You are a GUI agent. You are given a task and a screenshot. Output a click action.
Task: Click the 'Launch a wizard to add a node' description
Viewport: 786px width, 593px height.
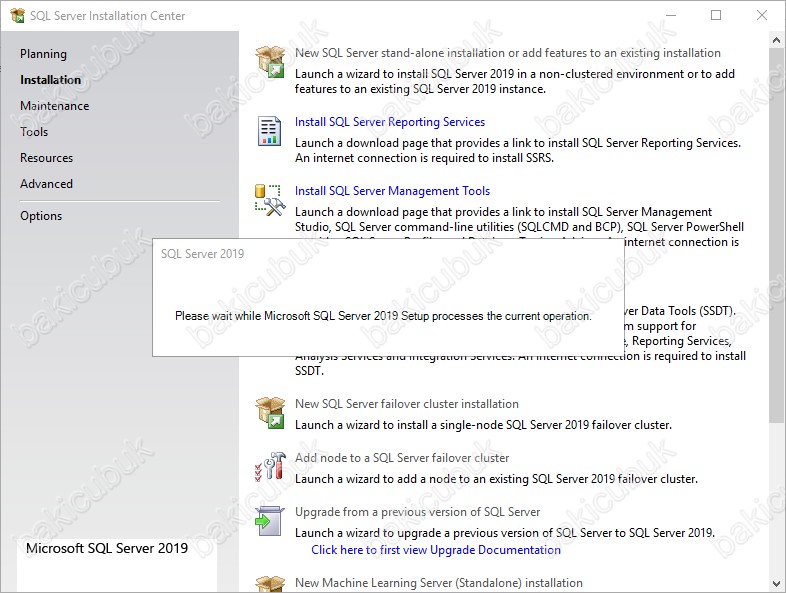tap(496, 479)
